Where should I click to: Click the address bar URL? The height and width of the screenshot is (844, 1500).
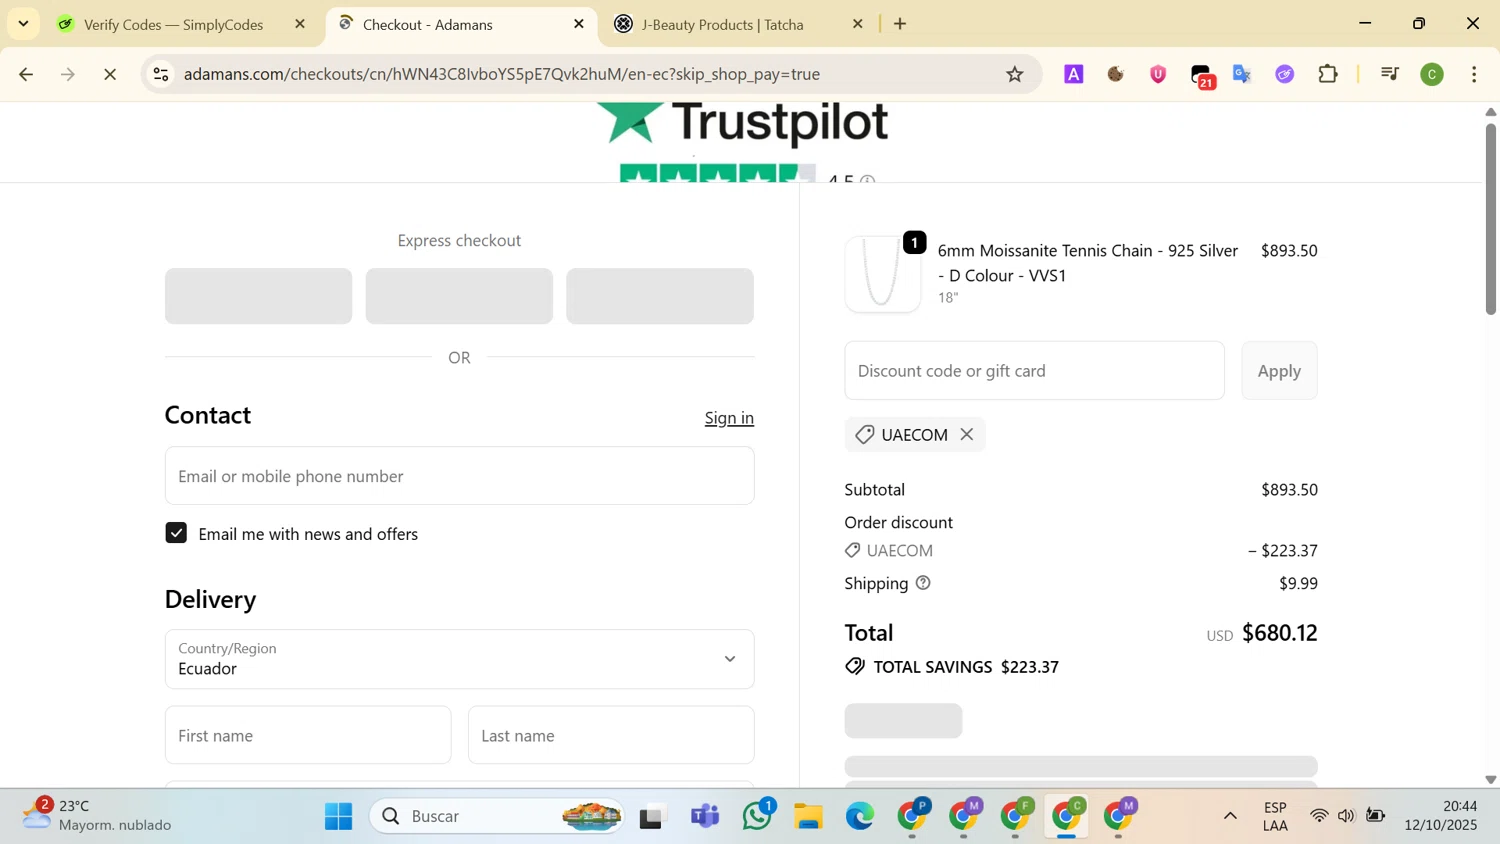502,74
